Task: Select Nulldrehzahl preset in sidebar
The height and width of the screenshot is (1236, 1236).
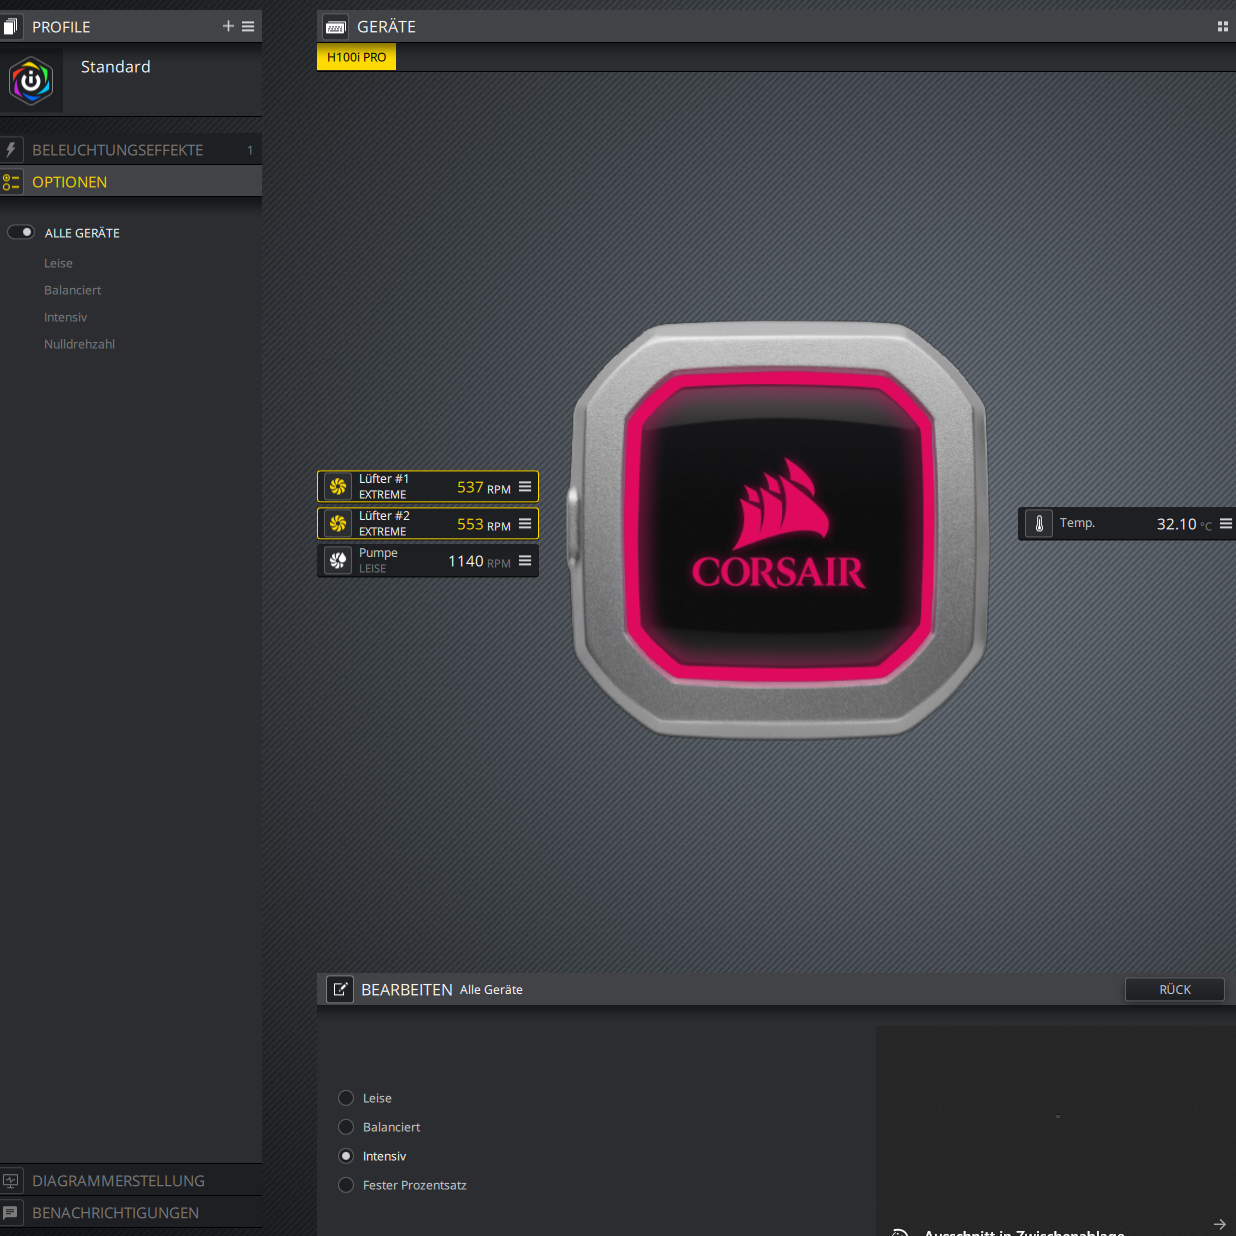Action: tap(79, 344)
